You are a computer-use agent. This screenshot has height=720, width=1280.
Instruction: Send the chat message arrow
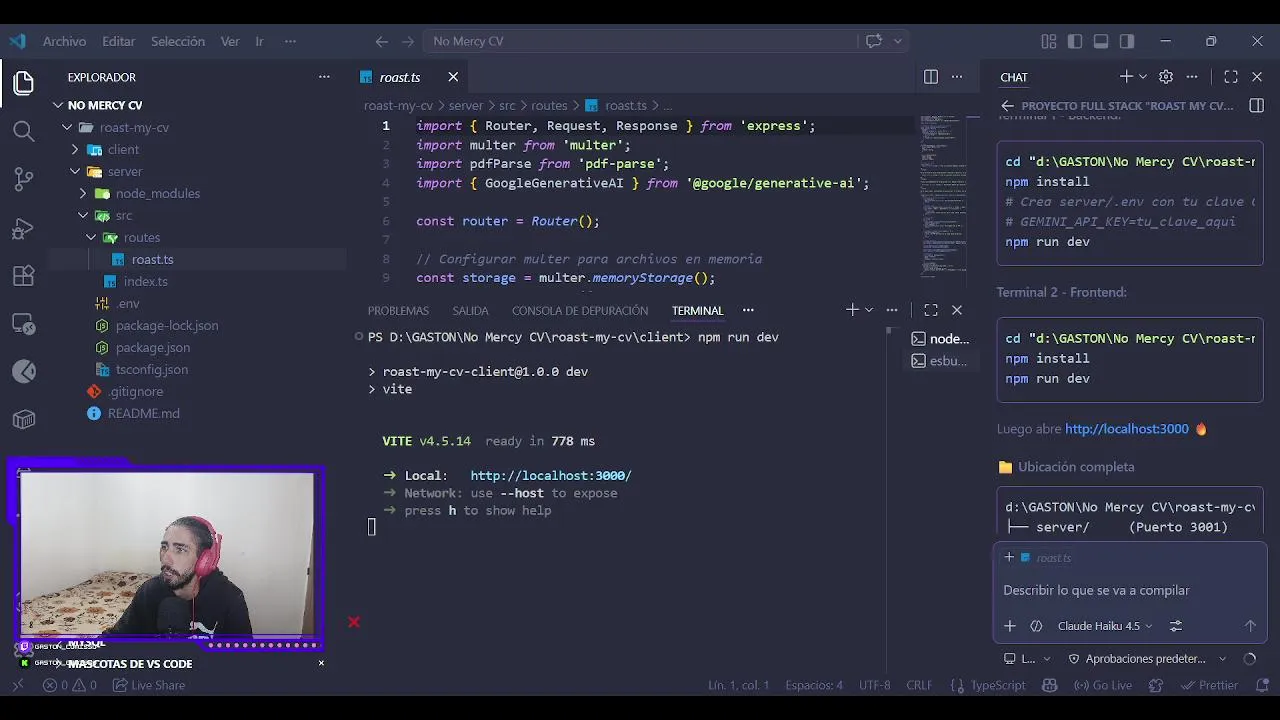pos(1250,626)
